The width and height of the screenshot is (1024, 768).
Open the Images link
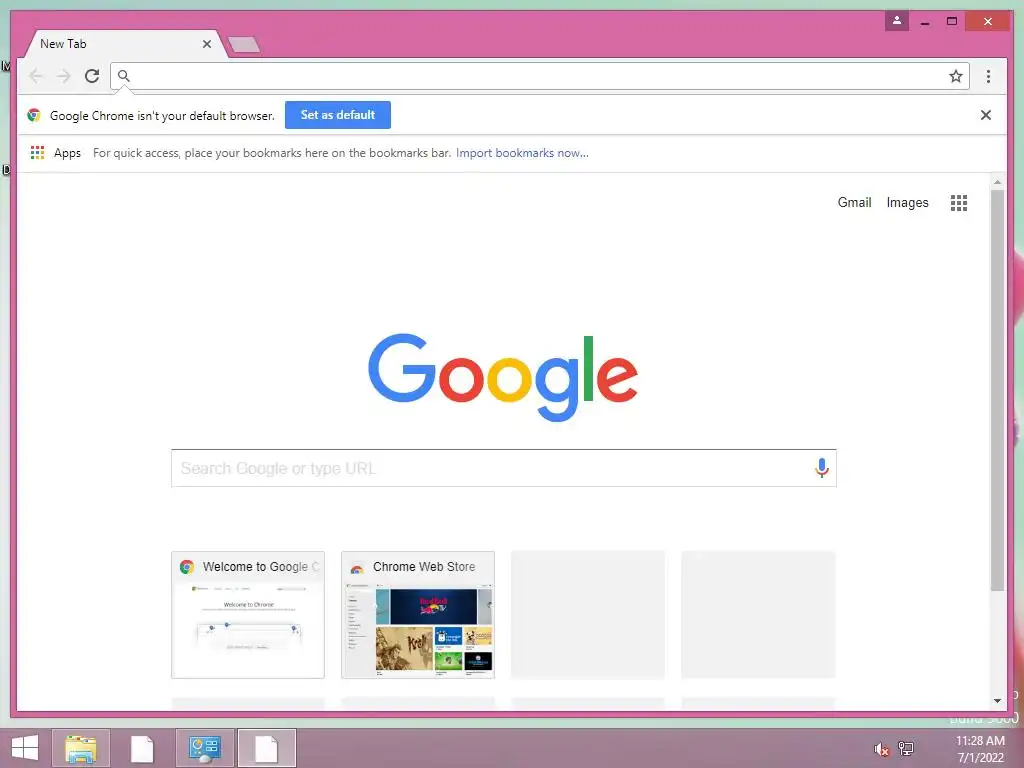[907, 202]
